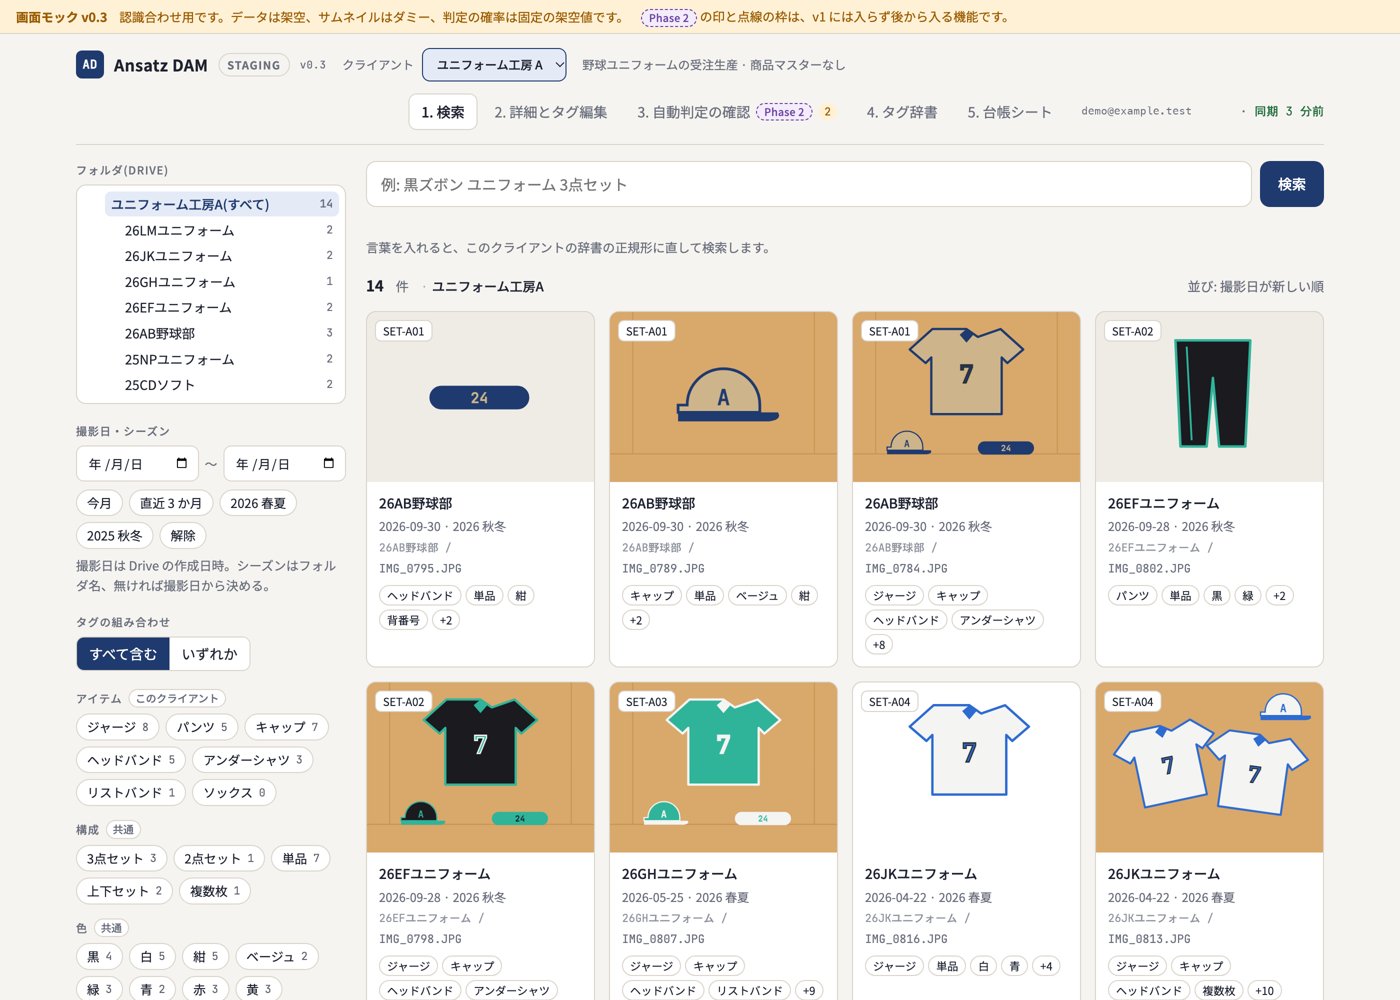1400x1000 pixels.
Task: Select ユニフォーム工房A(すべて) folder
Action: [x=222, y=204]
